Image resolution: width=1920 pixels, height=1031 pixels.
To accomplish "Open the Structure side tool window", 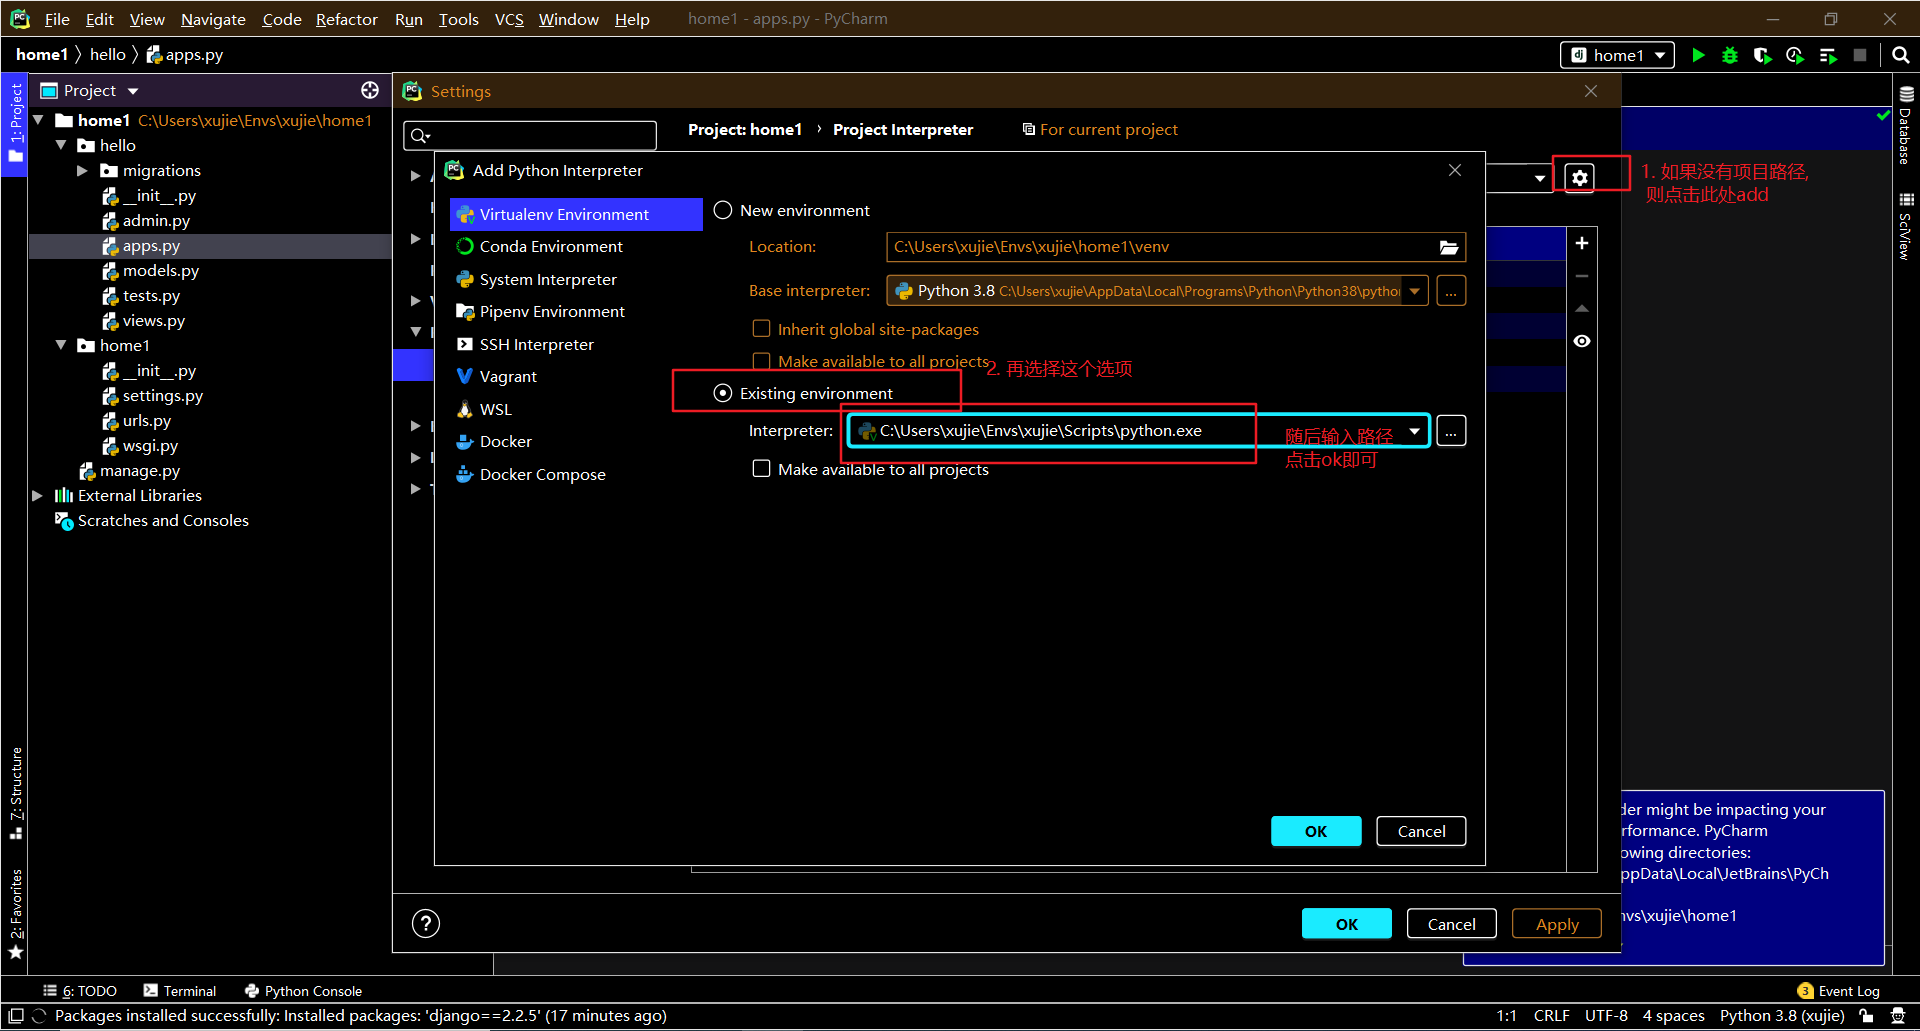I will 16,792.
